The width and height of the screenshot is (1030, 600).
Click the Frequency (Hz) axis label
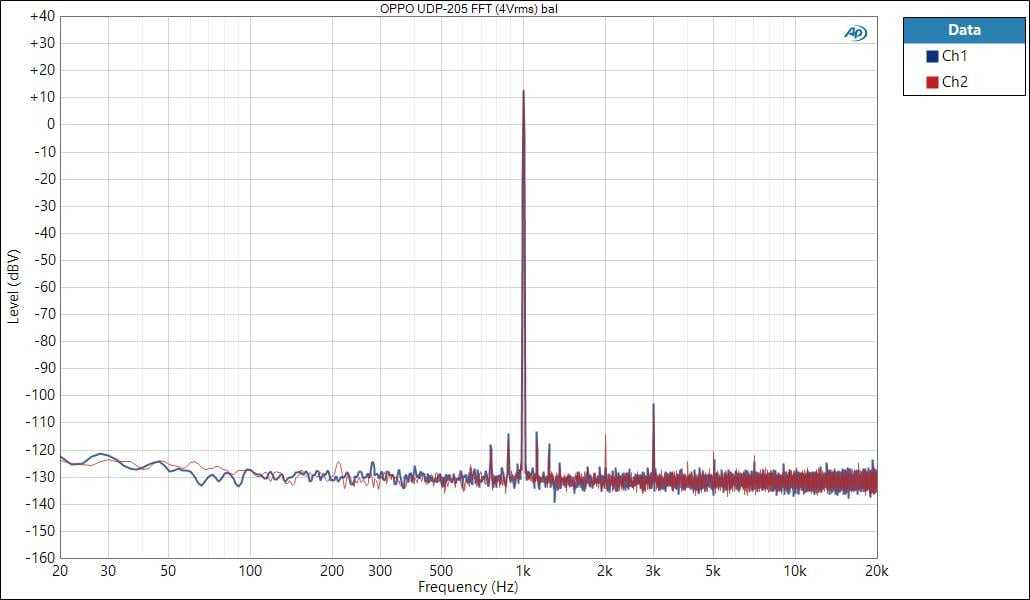468,587
